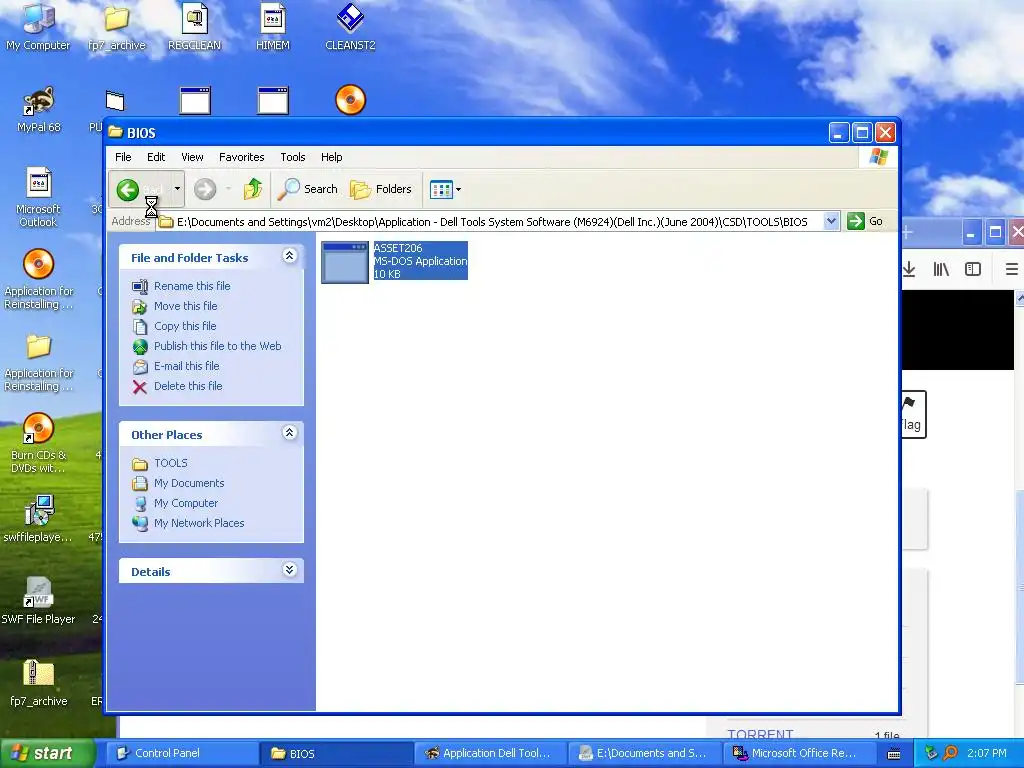Select the fp7_archive folder on top row
This screenshot has height=768, width=1024.
point(116,27)
